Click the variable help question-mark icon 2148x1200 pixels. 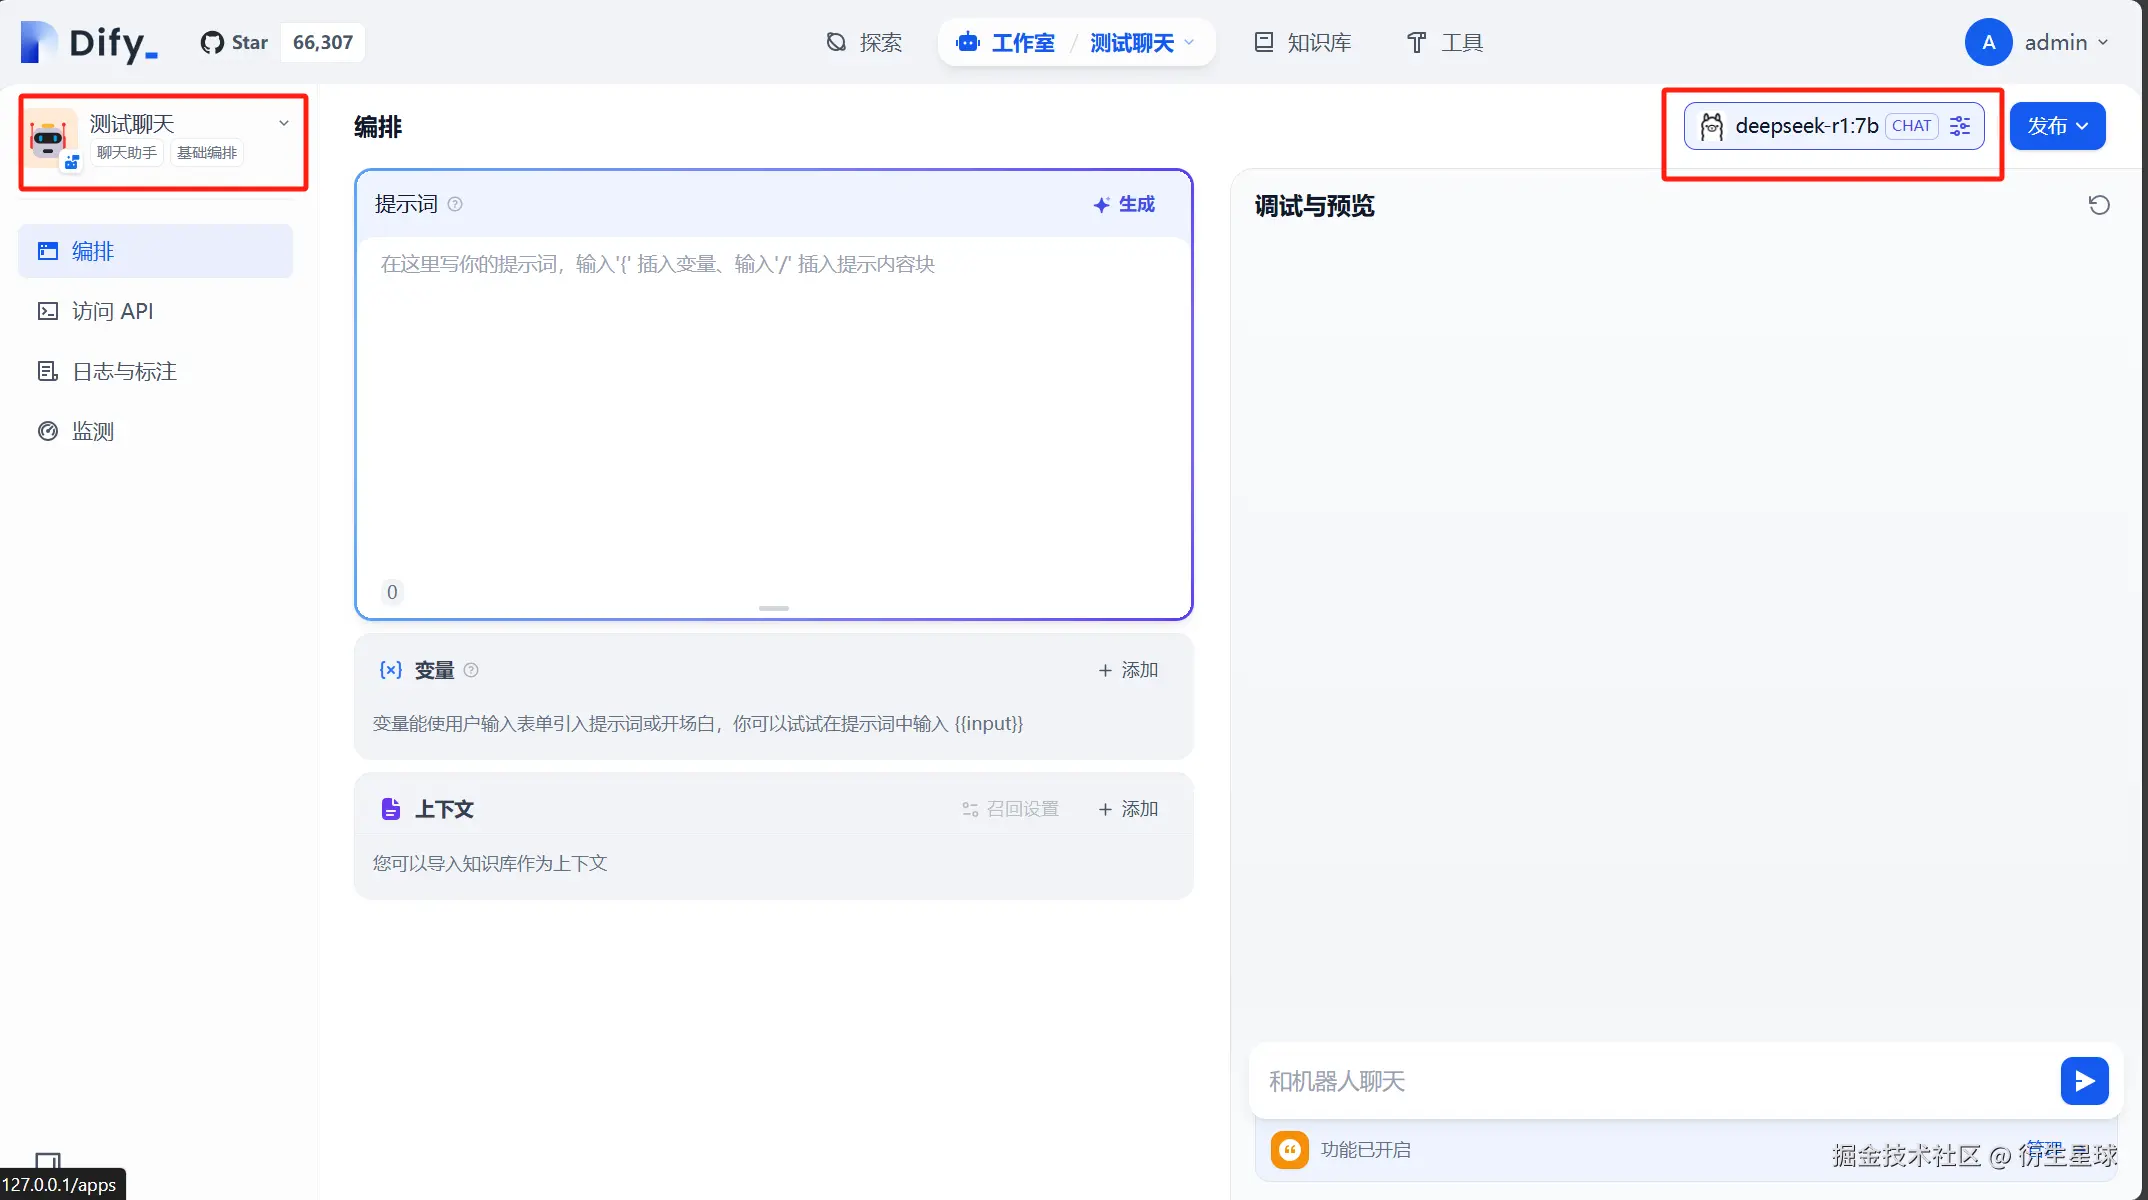pos(471,670)
